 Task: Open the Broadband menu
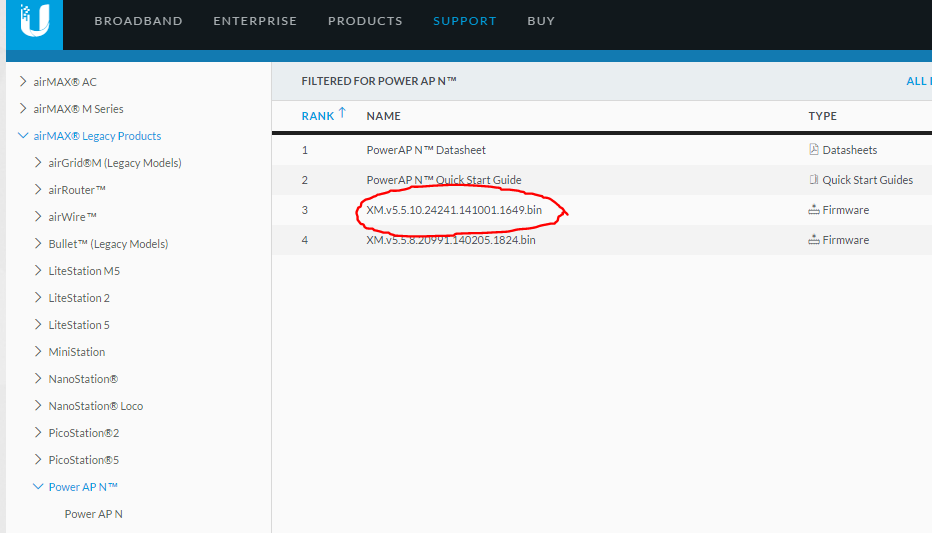point(138,21)
